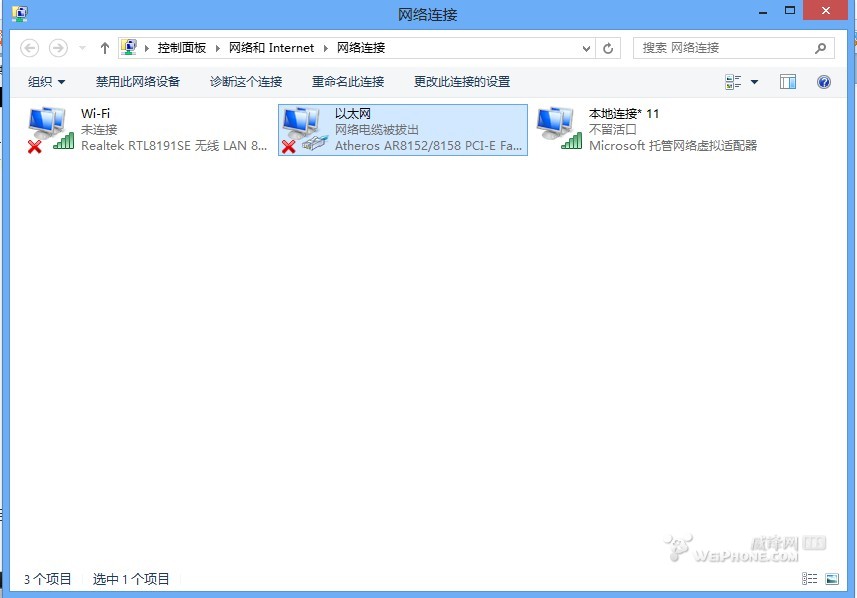This screenshot has height=598, width=857.
Task: Minimize the 网络连接 window
Action: 763,12
